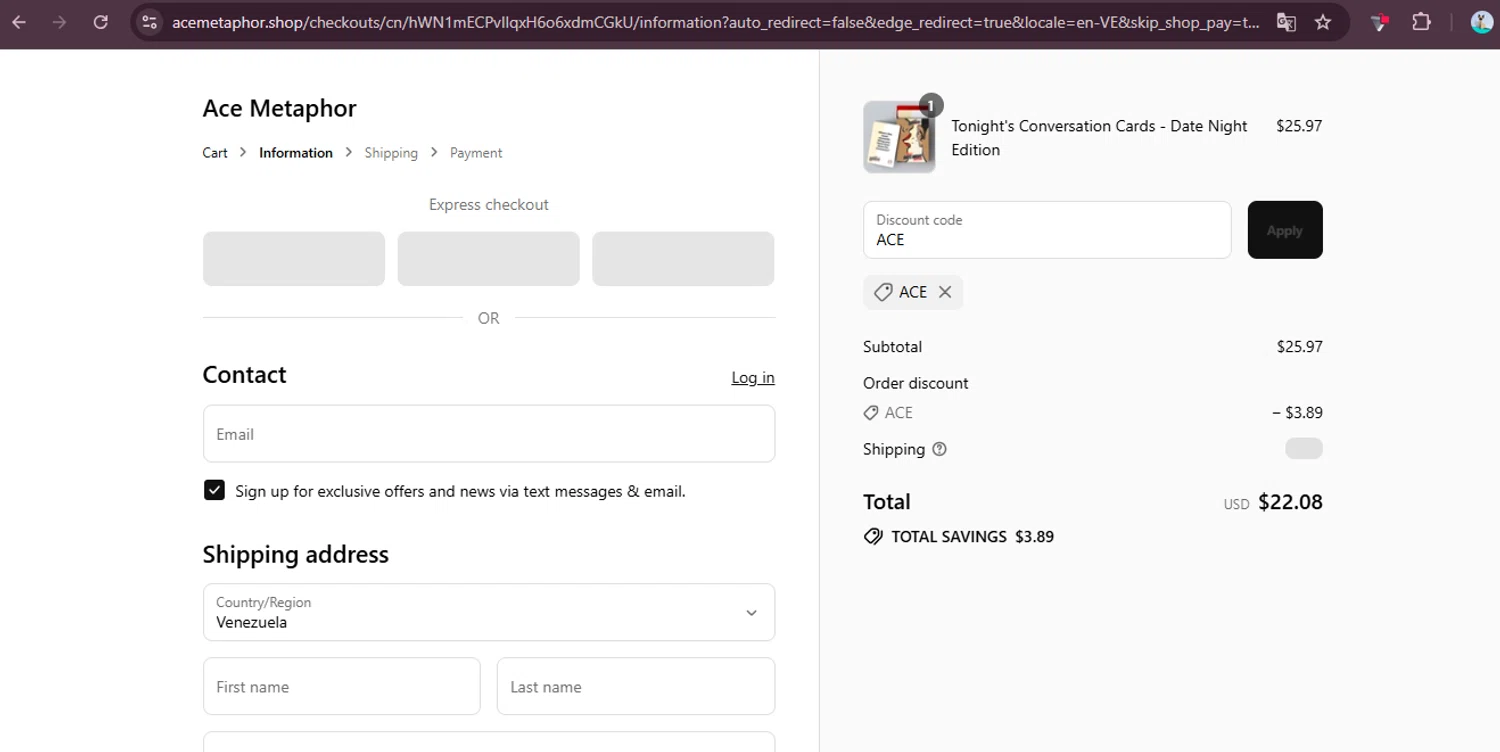Click the Contact heading
This screenshot has width=1500, height=752.
click(x=244, y=374)
